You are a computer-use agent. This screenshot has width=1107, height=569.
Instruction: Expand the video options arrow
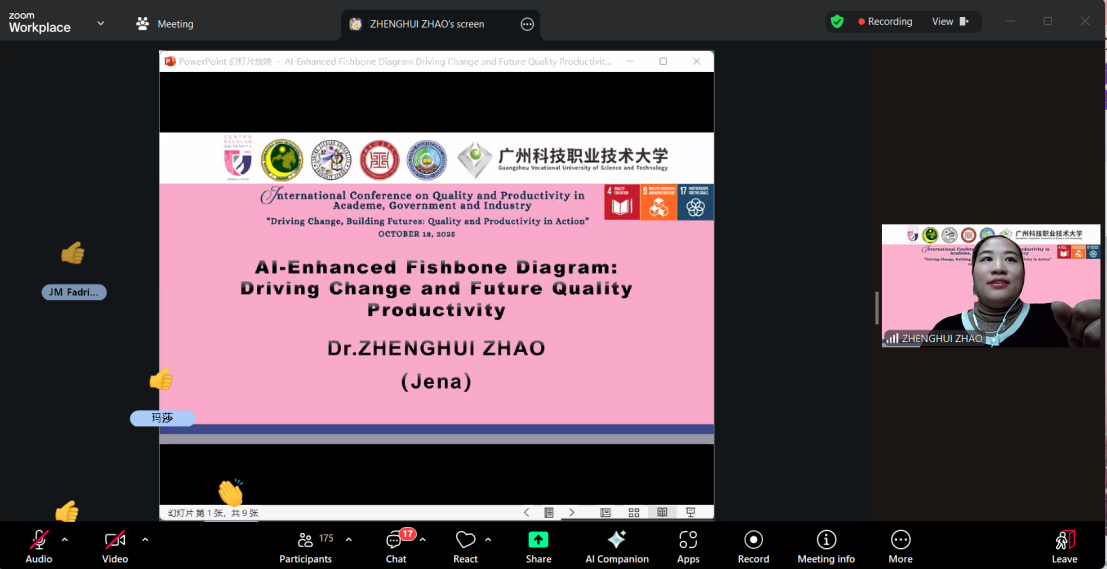coord(145,540)
